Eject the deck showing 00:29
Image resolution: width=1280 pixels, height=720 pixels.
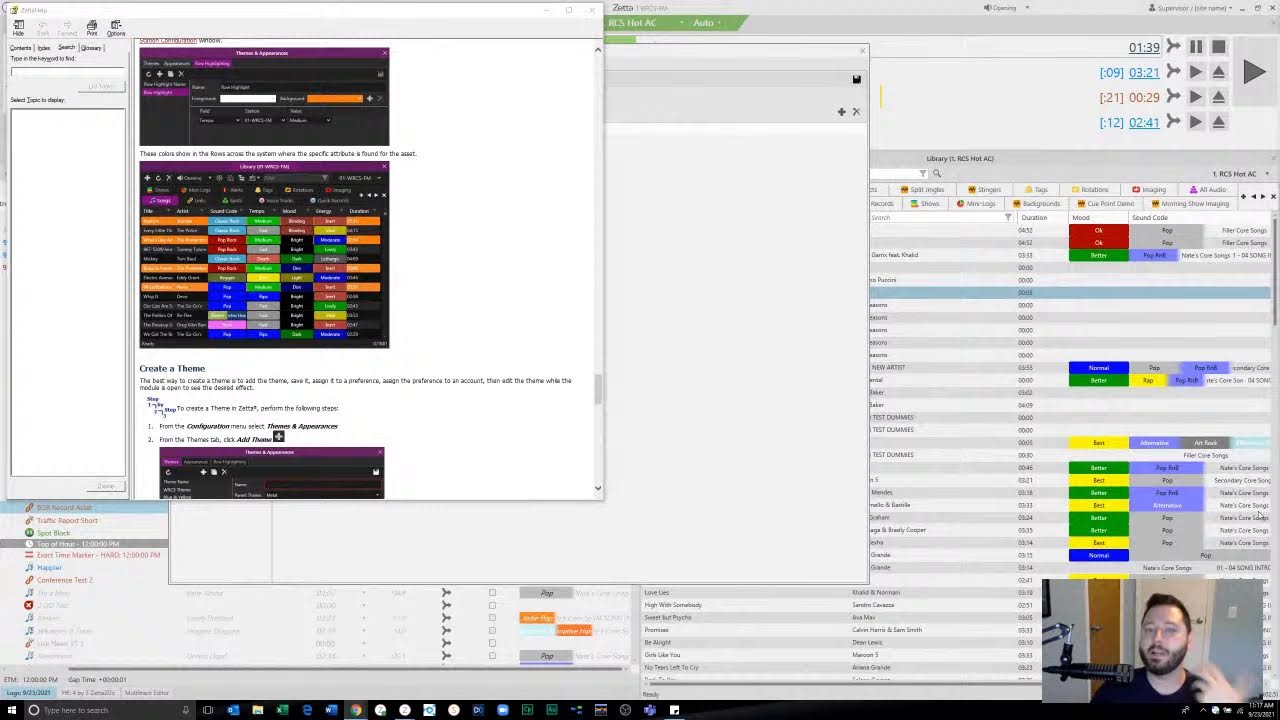1218,97
